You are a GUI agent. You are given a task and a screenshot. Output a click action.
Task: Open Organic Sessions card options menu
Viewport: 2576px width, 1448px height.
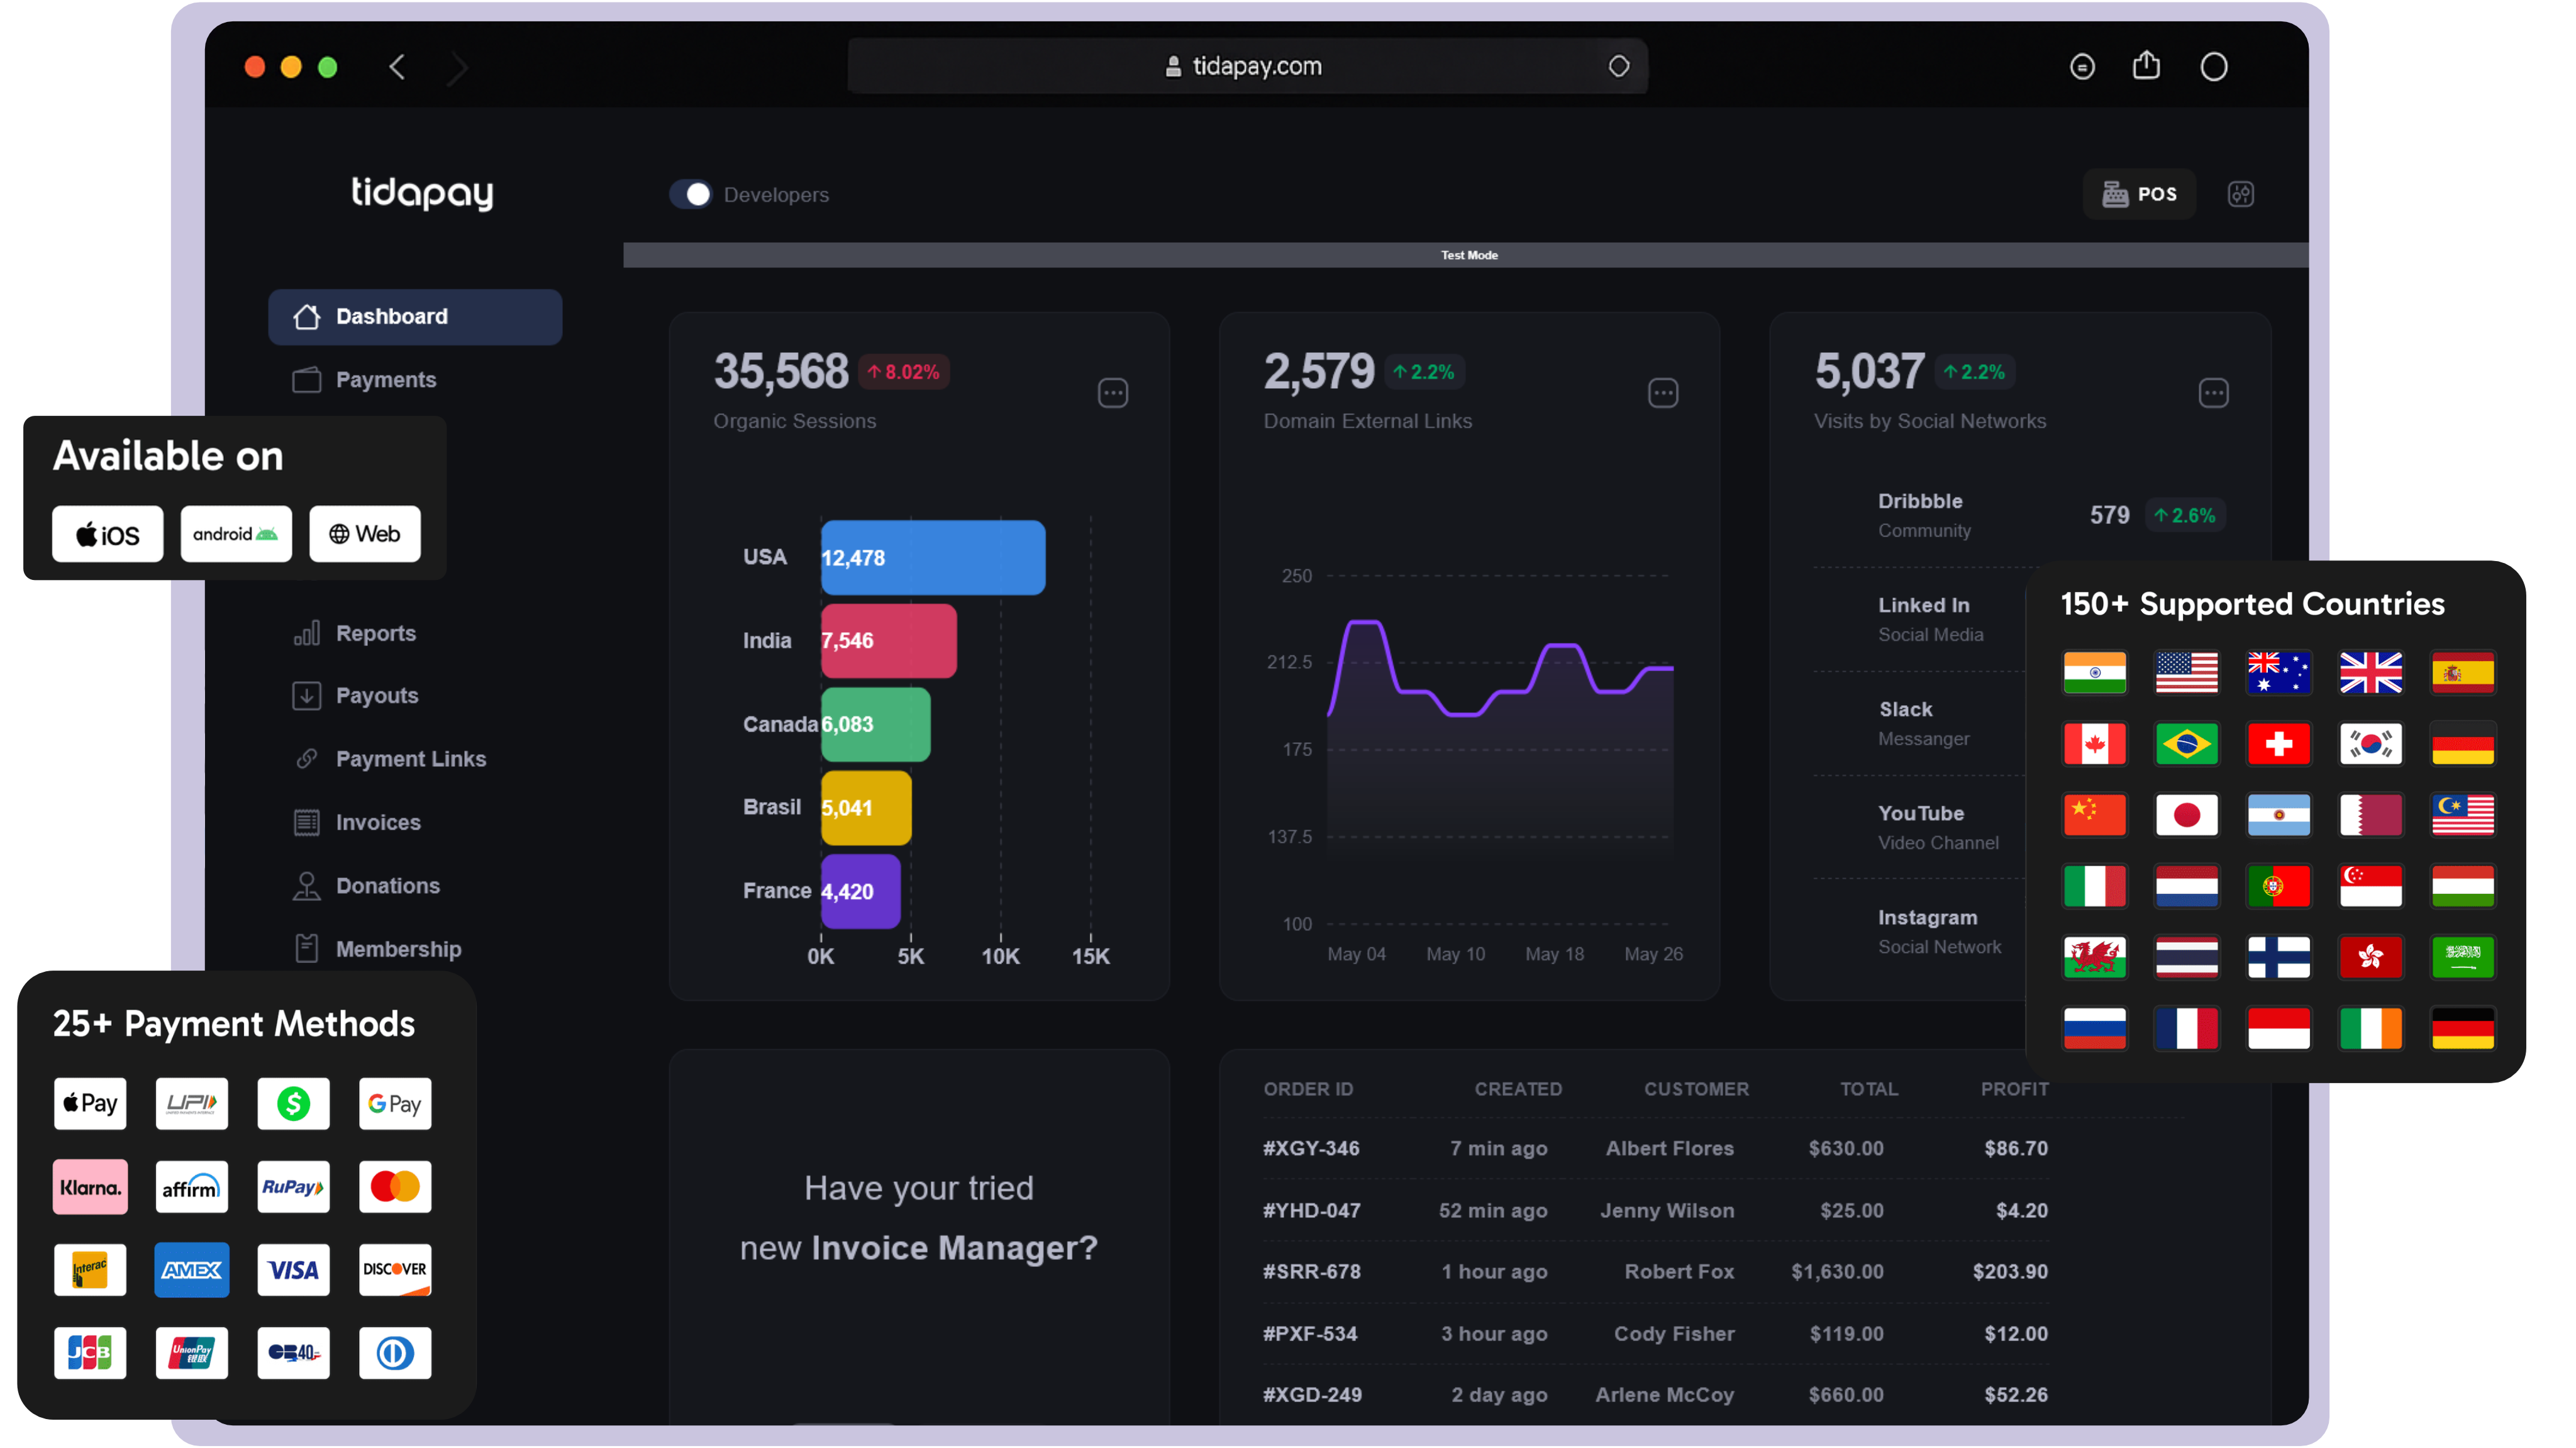1113,393
